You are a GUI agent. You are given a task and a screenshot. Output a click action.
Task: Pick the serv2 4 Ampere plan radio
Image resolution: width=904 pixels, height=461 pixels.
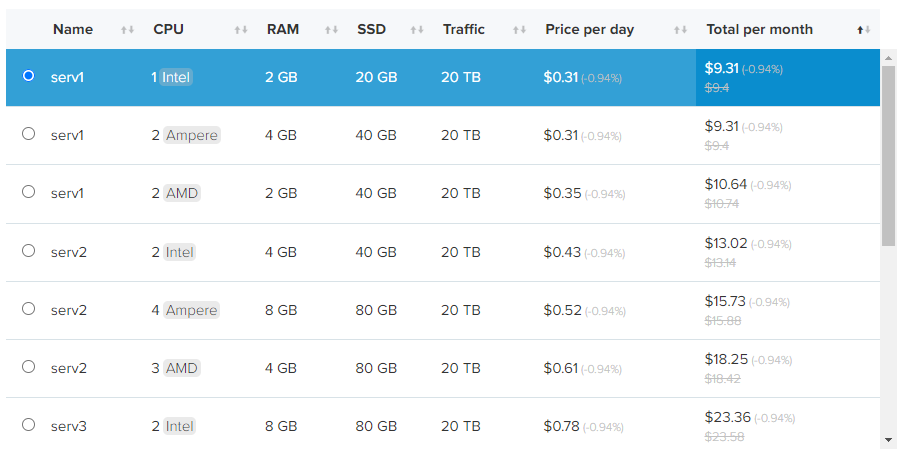click(28, 309)
